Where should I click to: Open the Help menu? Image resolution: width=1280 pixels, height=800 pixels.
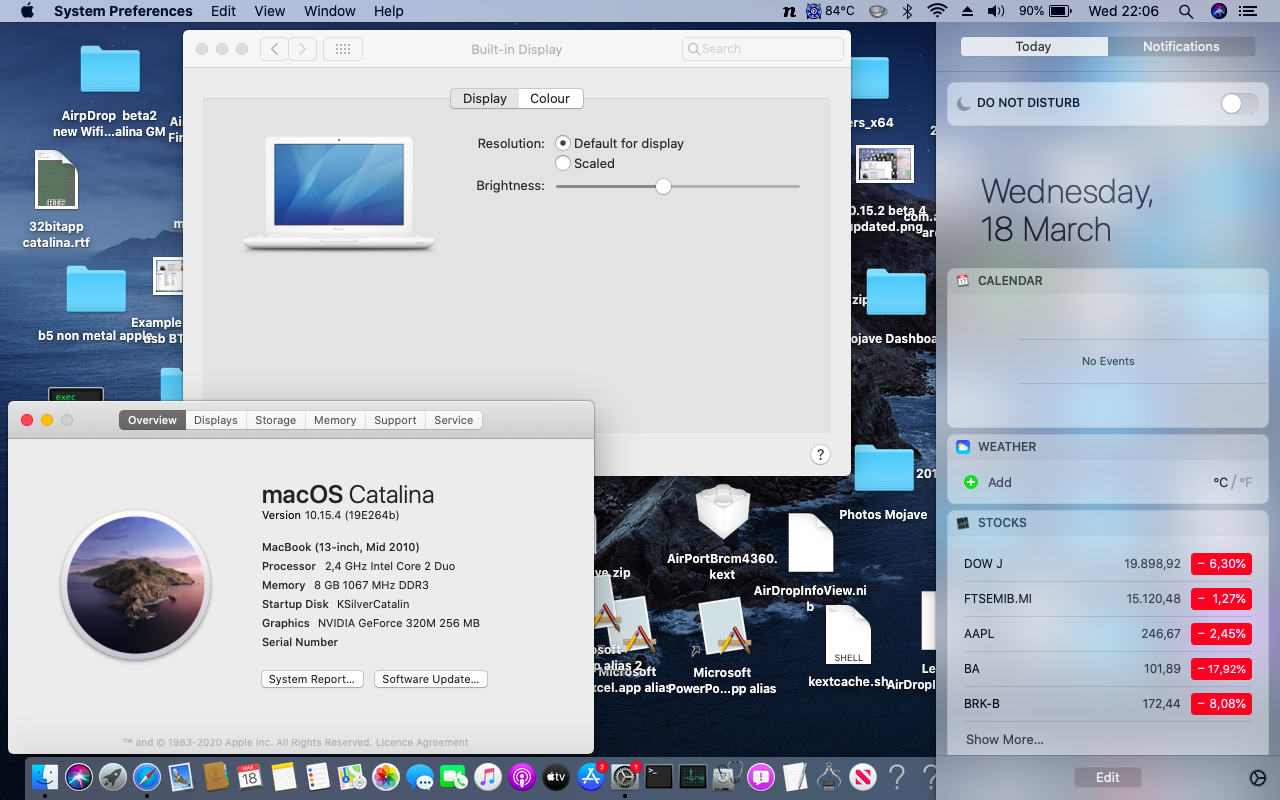tap(388, 11)
